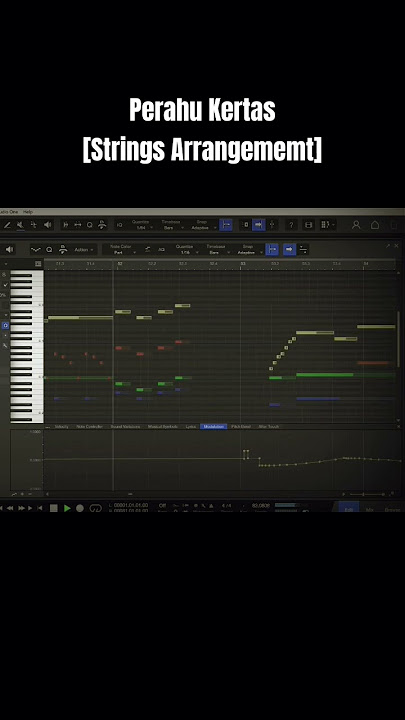Click the Fast Forward transport button
Screen dimensions: 405x720
click(22, 508)
